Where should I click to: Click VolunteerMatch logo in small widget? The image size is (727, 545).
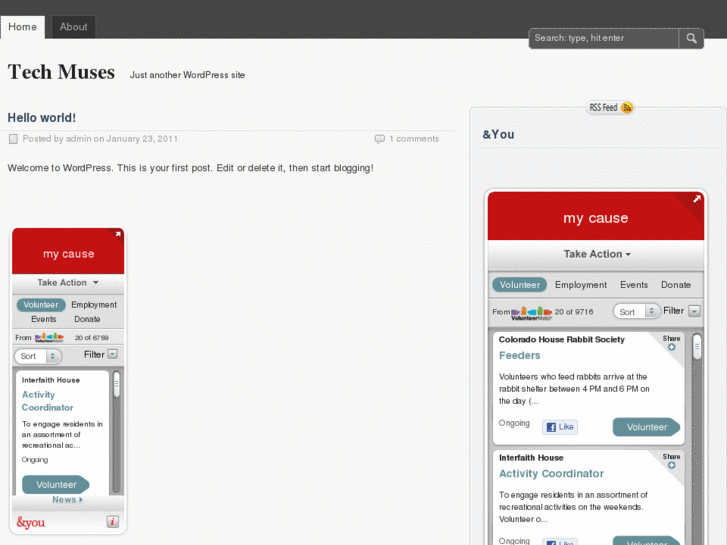[49, 338]
